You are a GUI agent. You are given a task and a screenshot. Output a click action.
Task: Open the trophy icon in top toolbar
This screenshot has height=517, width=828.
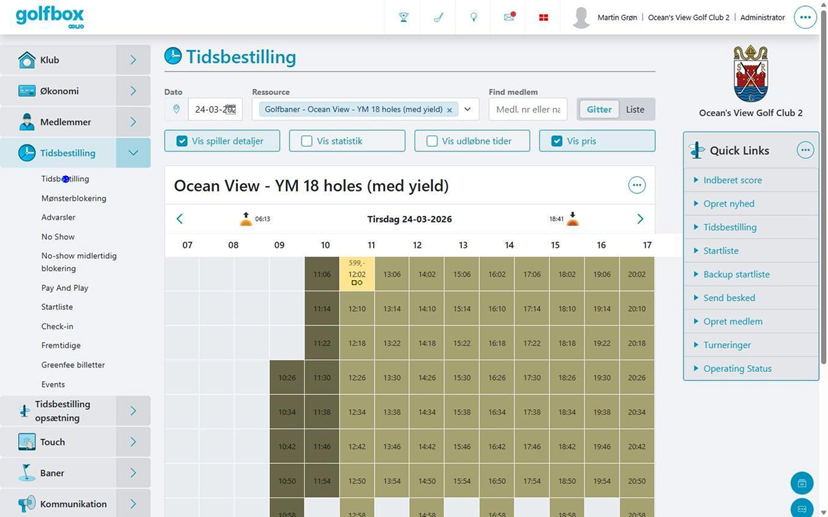403,17
